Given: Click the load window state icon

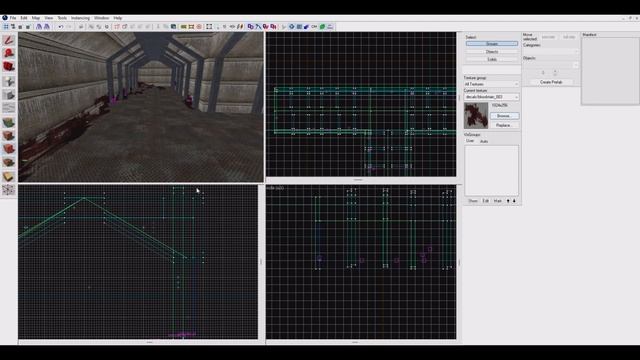Looking at the screenshot, I should [x=39, y=27].
